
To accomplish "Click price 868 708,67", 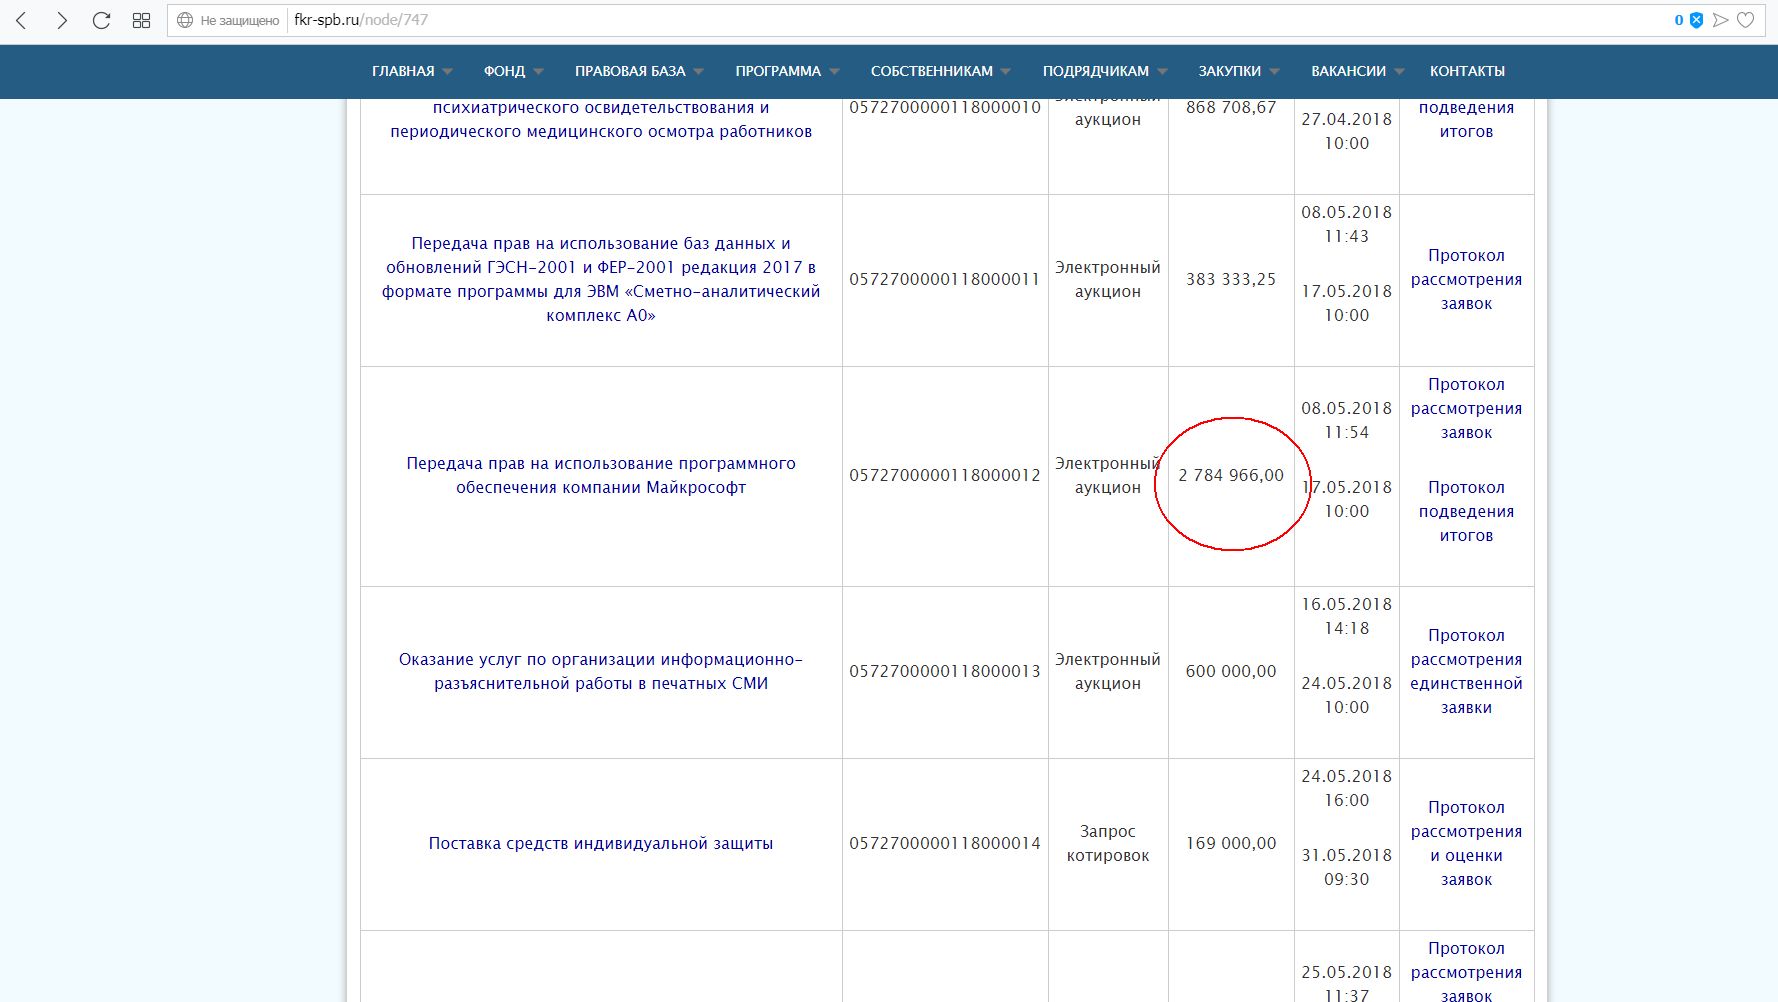I will pyautogui.click(x=1231, y=107).
